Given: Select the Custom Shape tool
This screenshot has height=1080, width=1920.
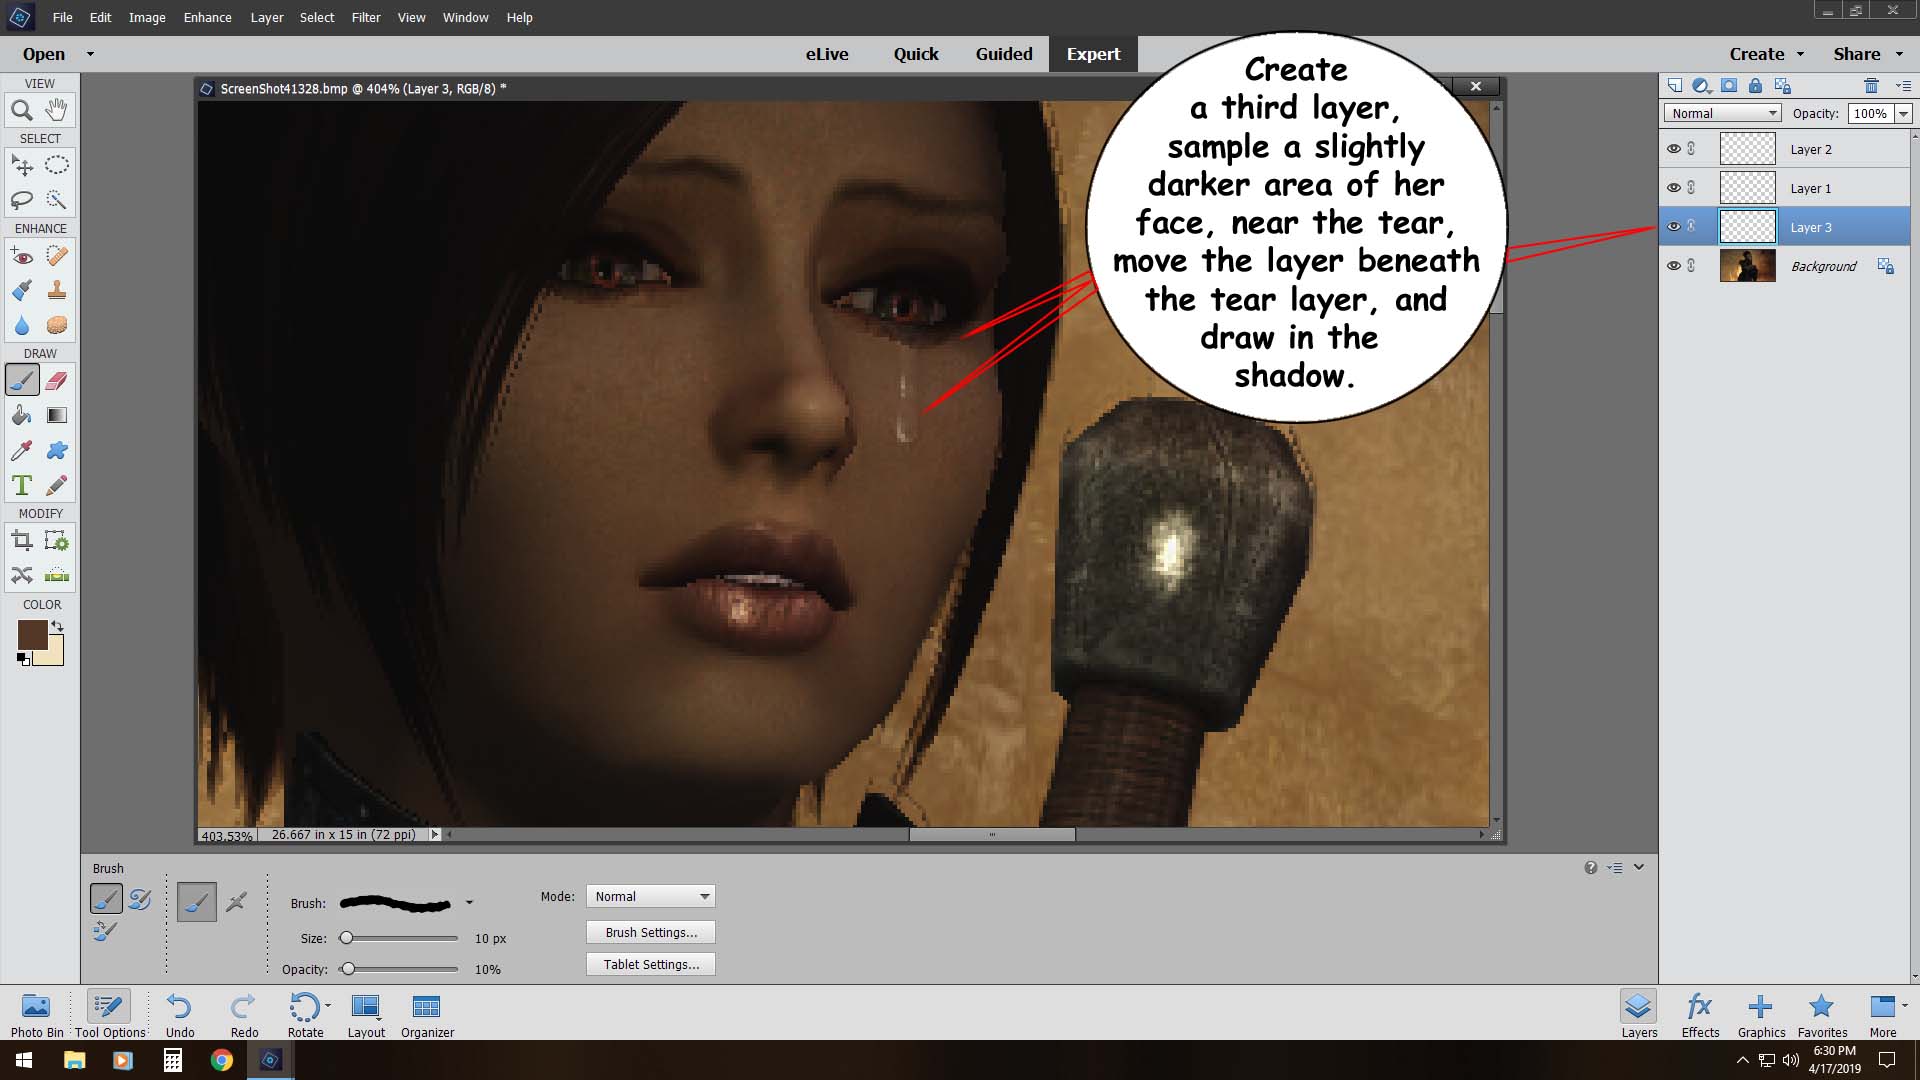Looking at the screenshot, I should pos(57,450).
